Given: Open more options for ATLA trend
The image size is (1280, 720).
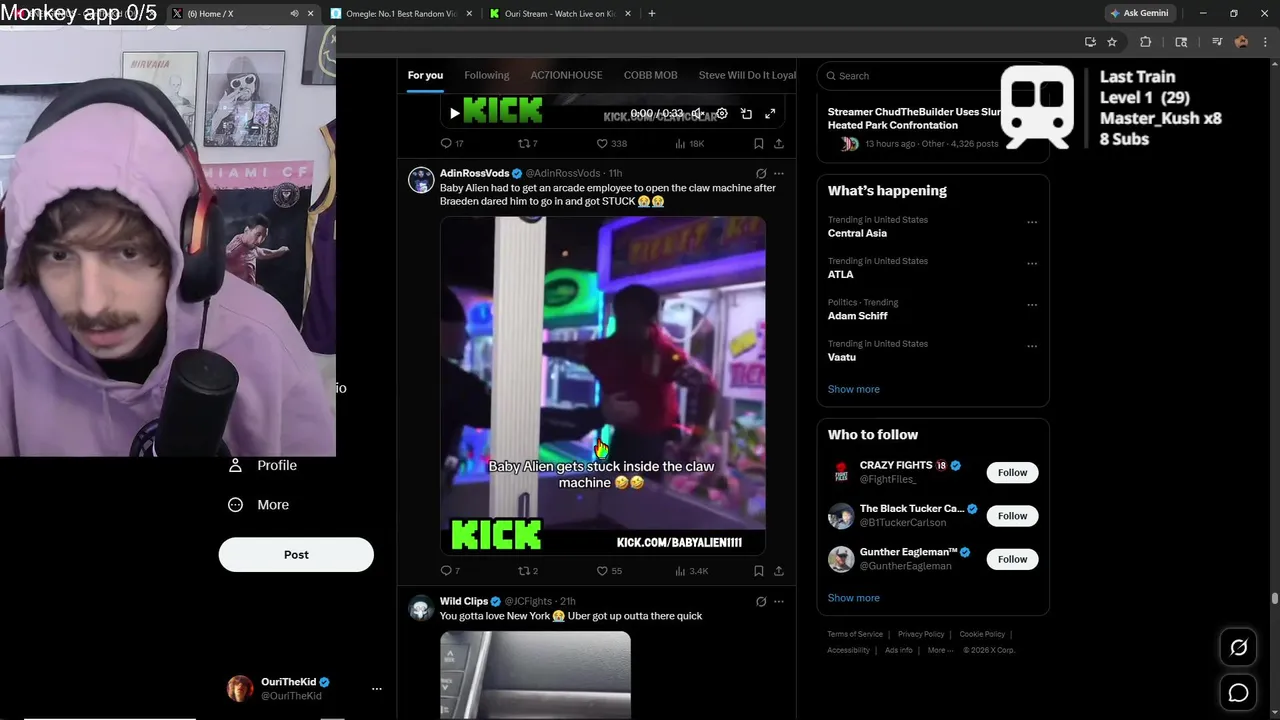Looking at the screenshot, I should pyautogui.click(x=1032, y=264).
